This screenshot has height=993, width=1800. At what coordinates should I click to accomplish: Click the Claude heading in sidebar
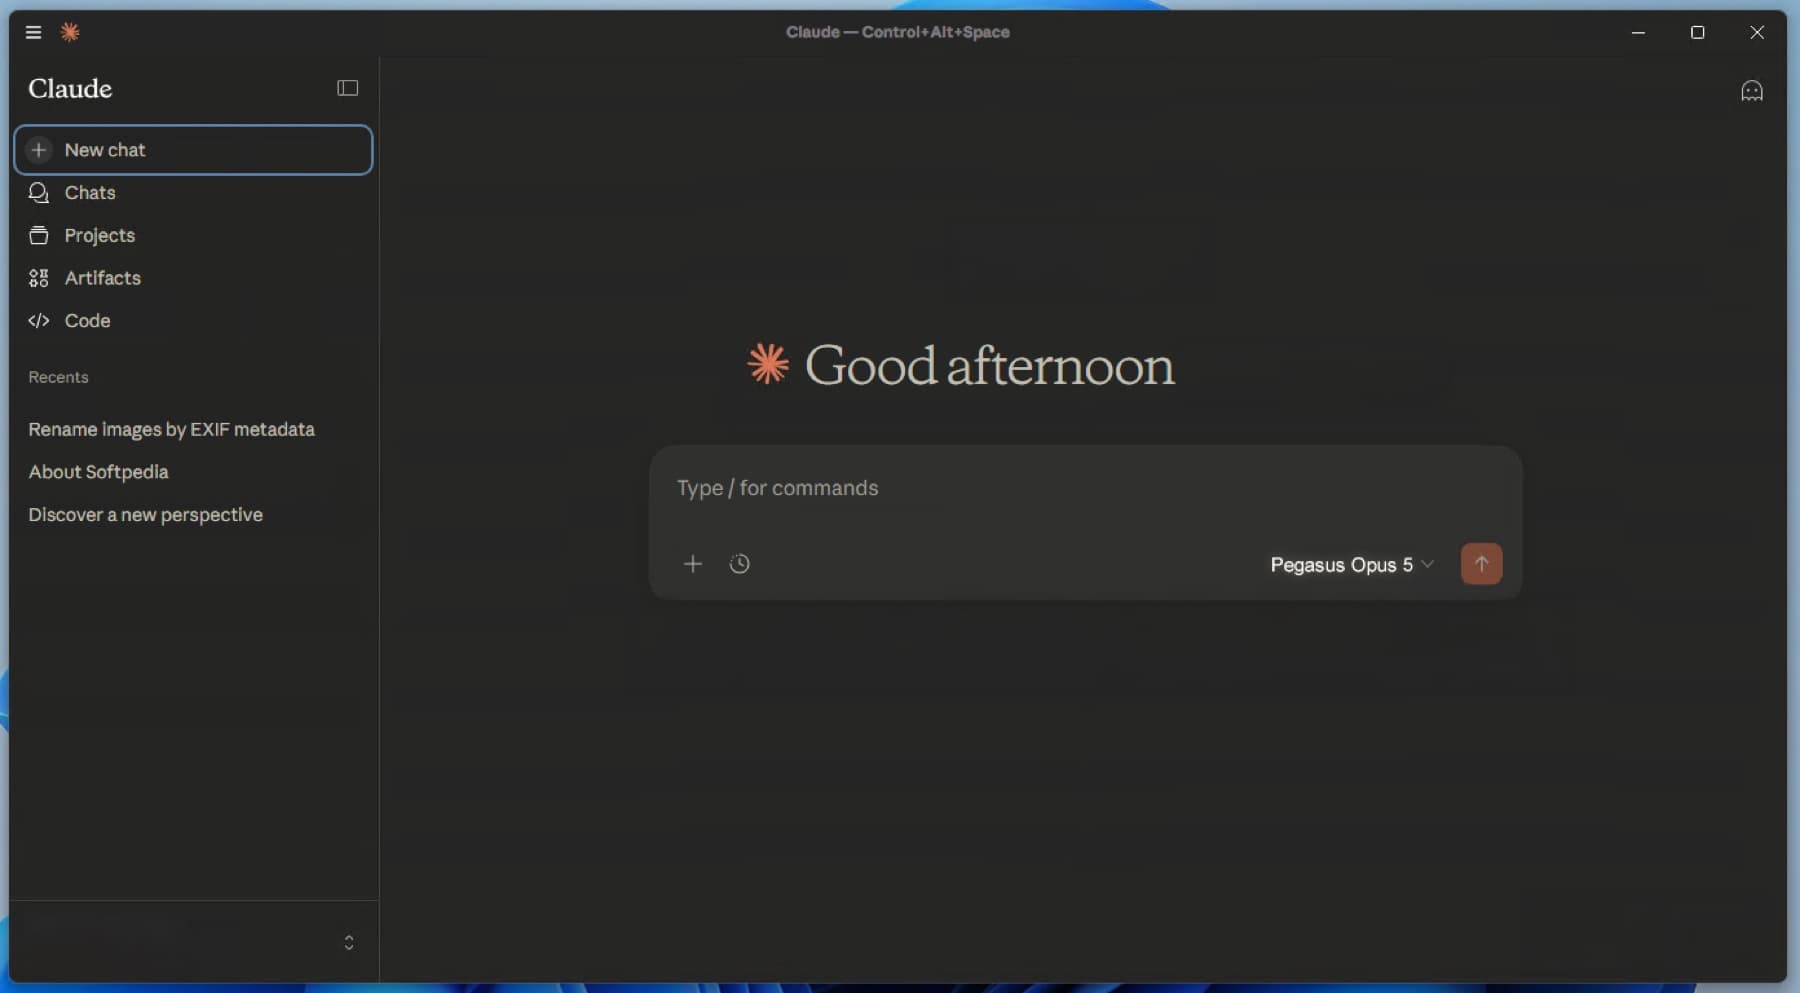click(x=70, y=89)
